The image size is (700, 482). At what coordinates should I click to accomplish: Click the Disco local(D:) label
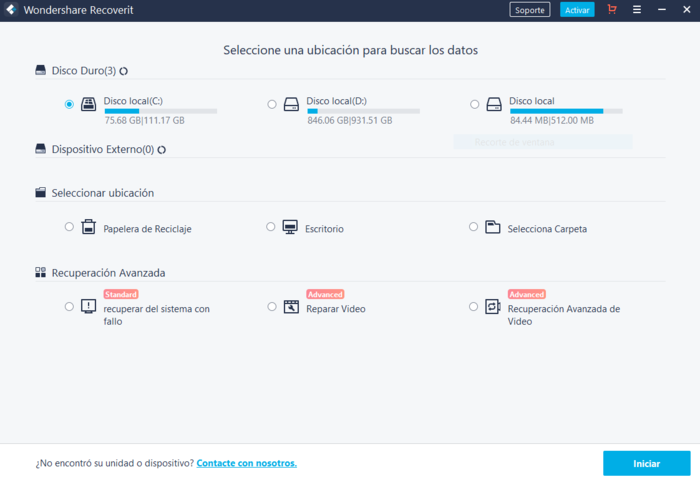pos(337,101)
